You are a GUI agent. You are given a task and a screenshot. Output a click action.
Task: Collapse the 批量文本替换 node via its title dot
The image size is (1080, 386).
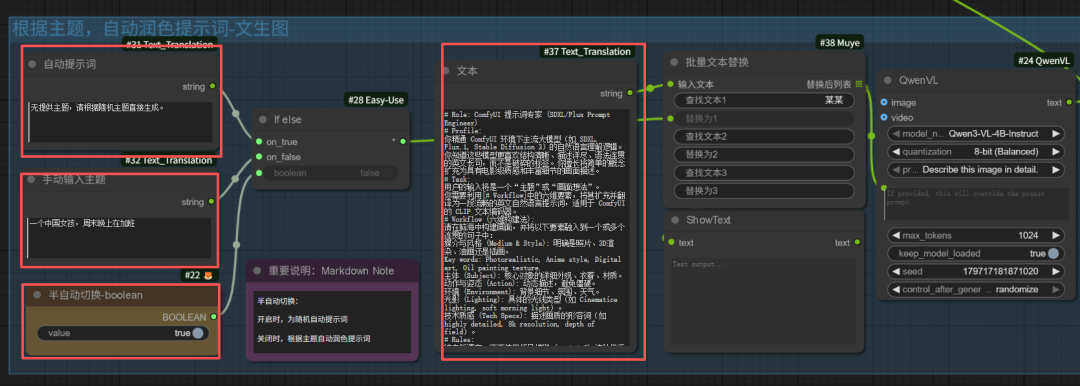675,63
